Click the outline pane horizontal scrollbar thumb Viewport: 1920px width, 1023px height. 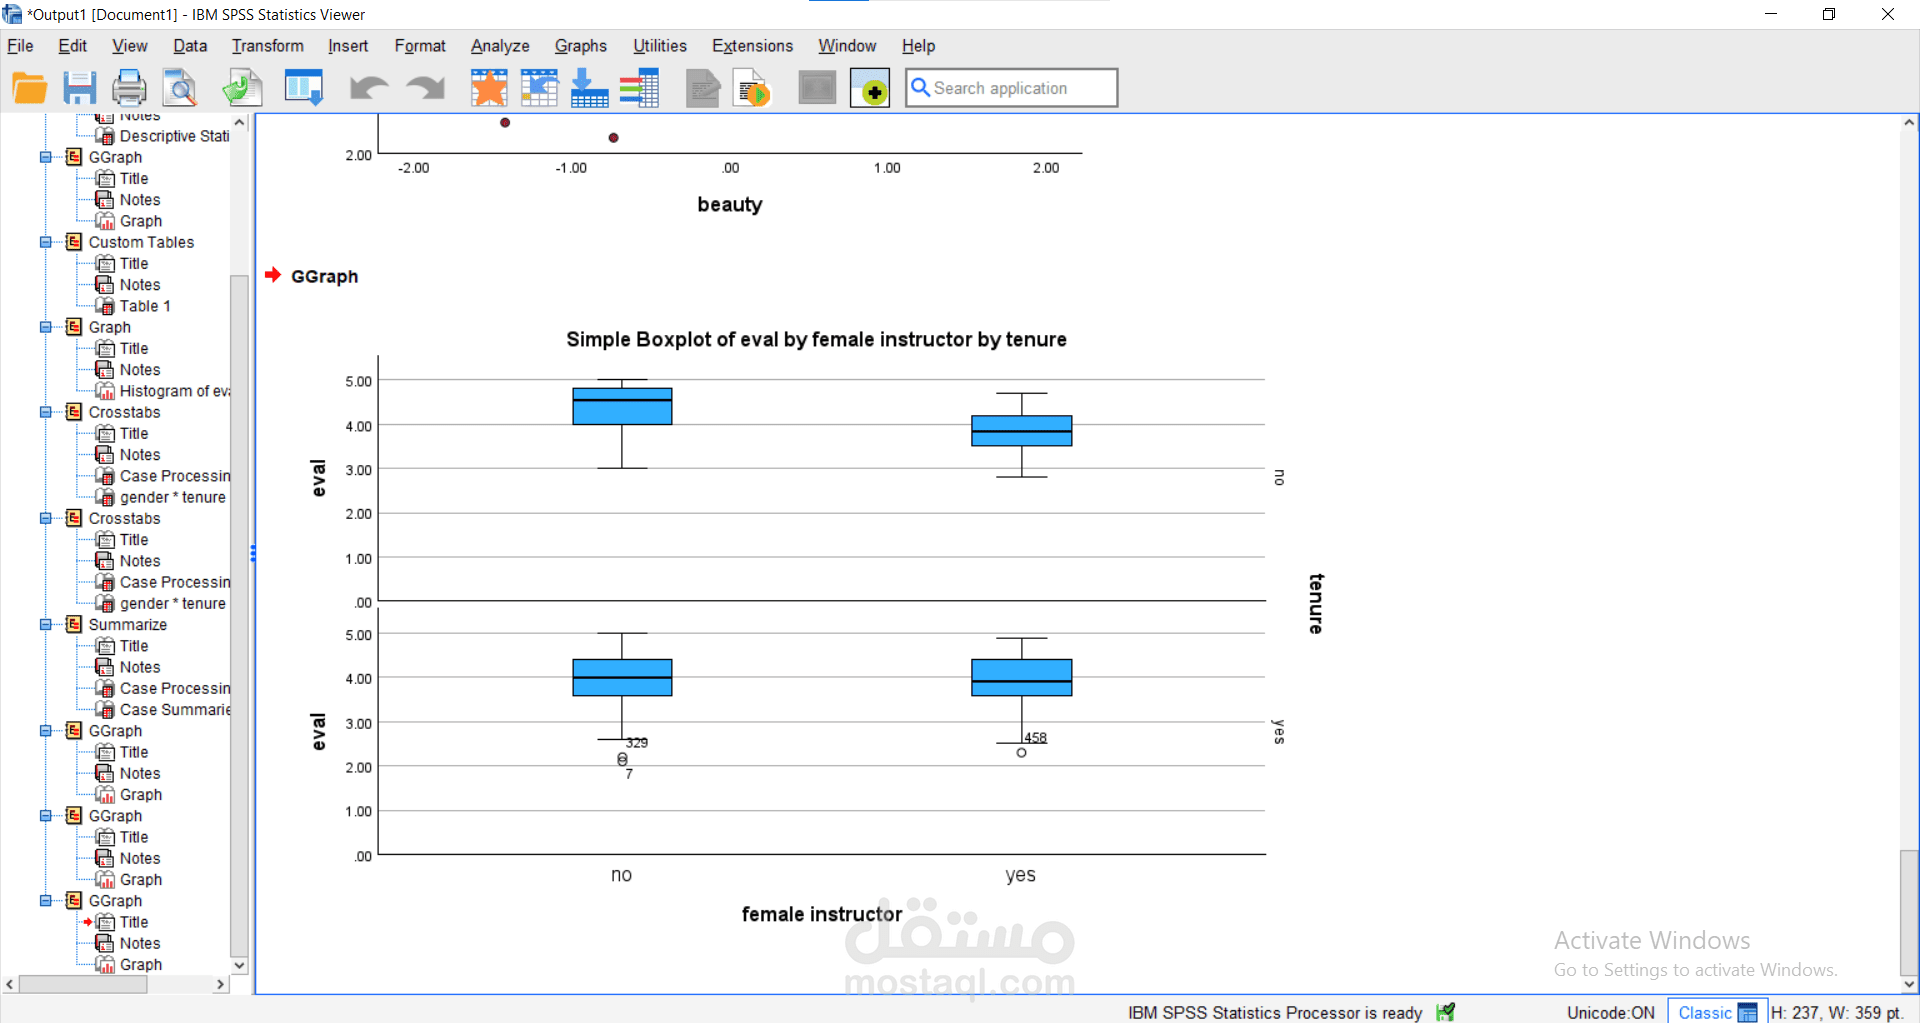click(83, 984)
